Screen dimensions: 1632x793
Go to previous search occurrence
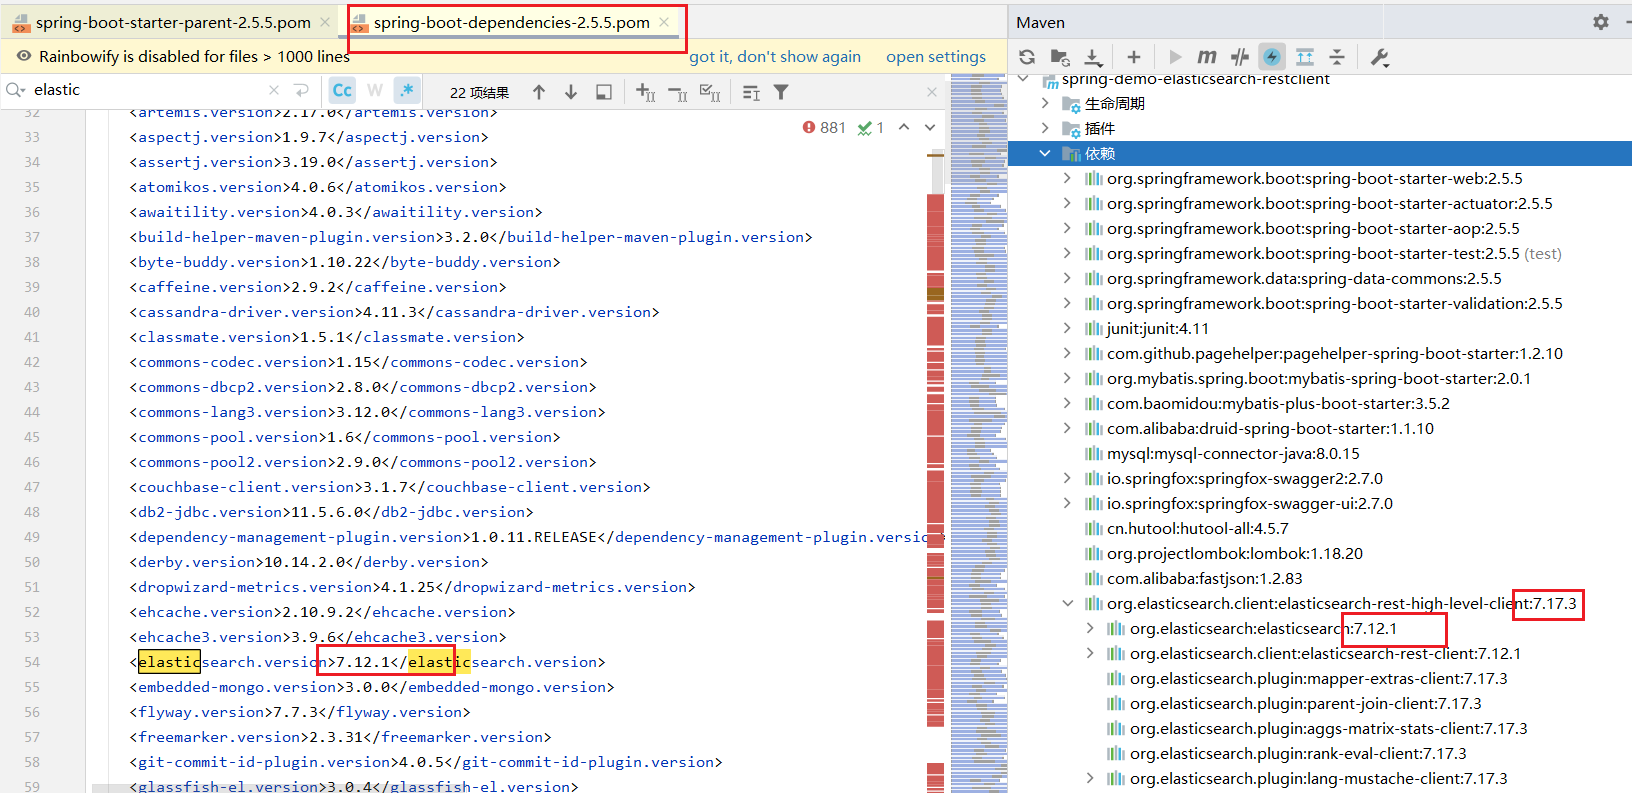coord(539,92)
